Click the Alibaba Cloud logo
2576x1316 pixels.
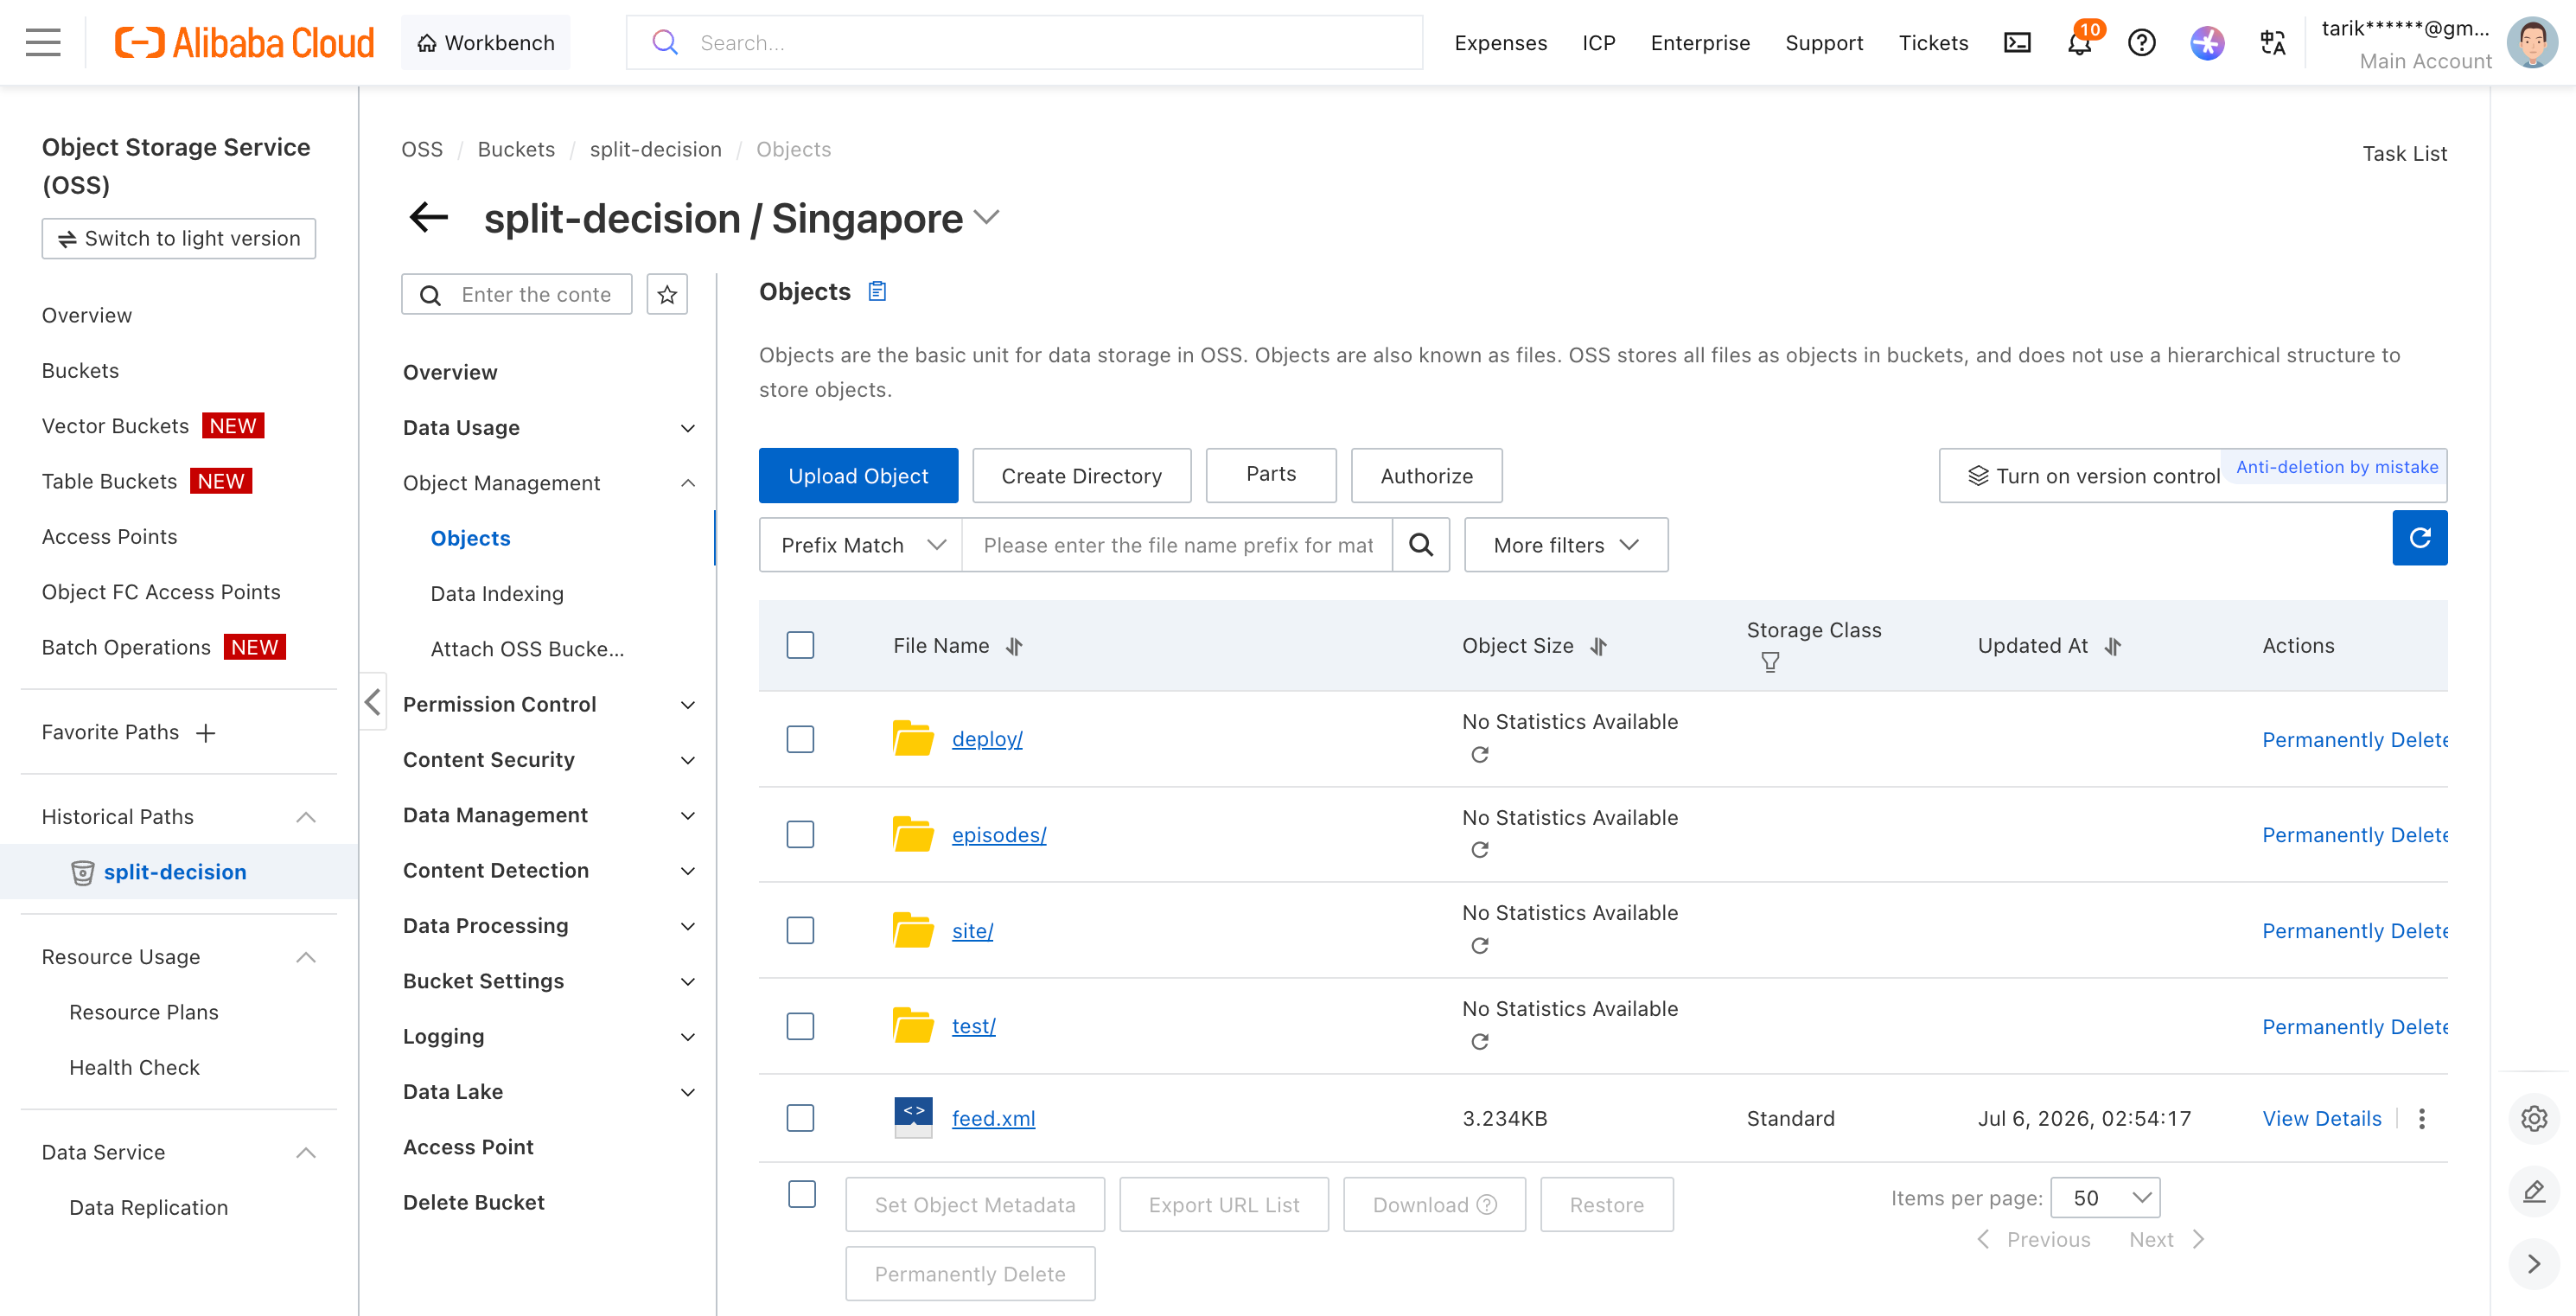click(244, 42)
